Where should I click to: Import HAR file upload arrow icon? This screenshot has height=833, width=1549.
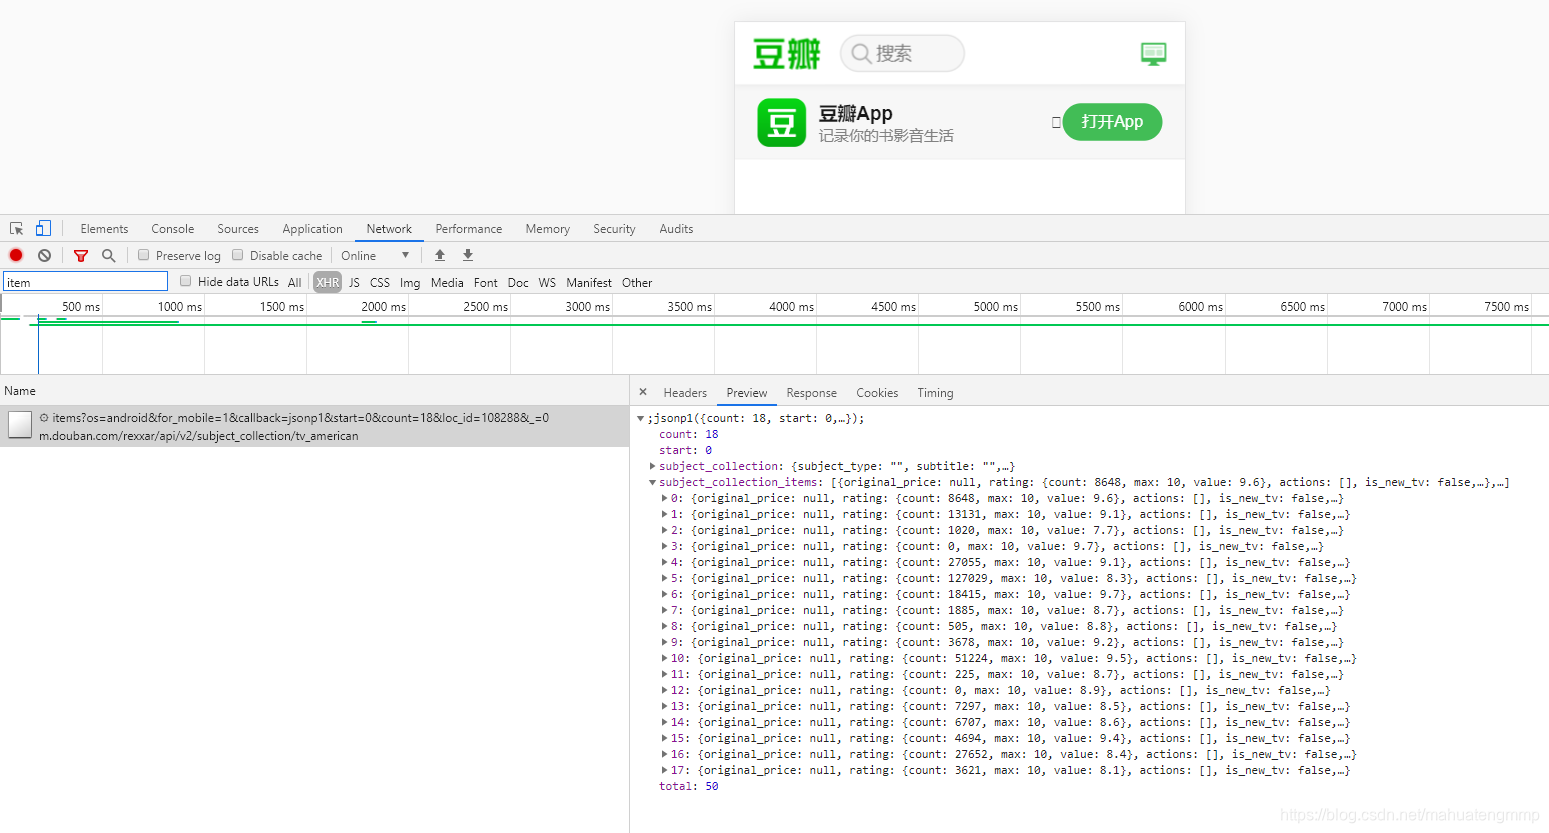pos(440,255)
